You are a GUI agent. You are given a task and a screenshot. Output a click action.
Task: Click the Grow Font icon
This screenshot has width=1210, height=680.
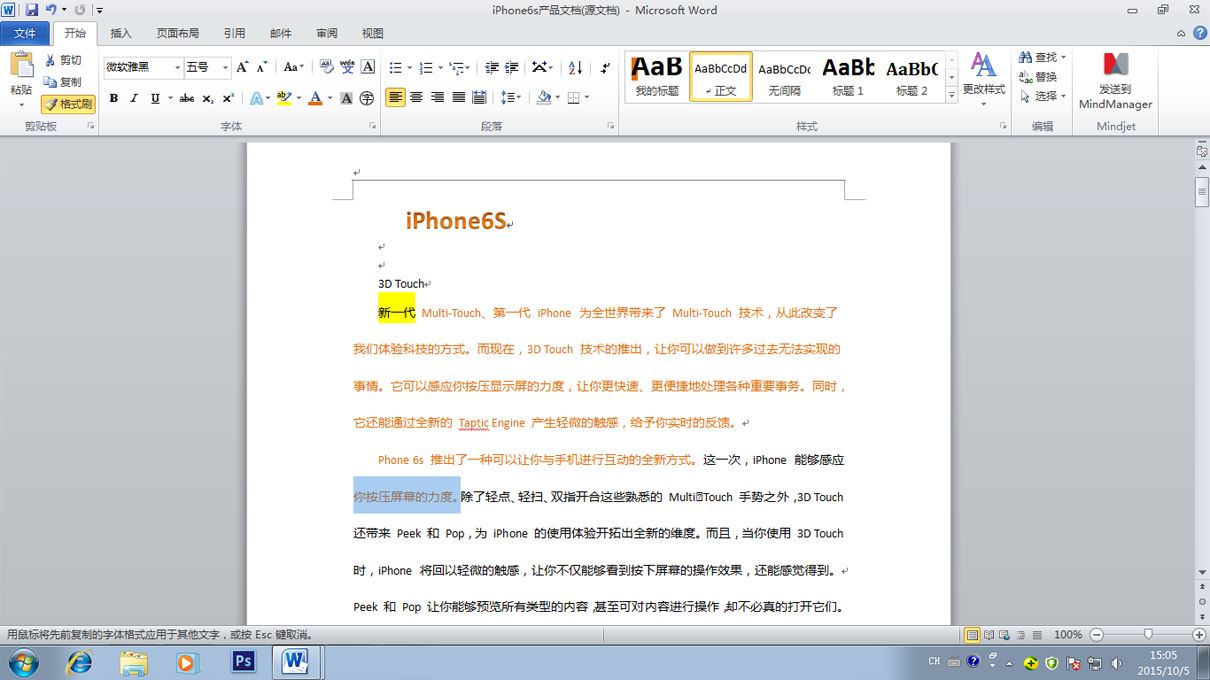tap(242, 67)
